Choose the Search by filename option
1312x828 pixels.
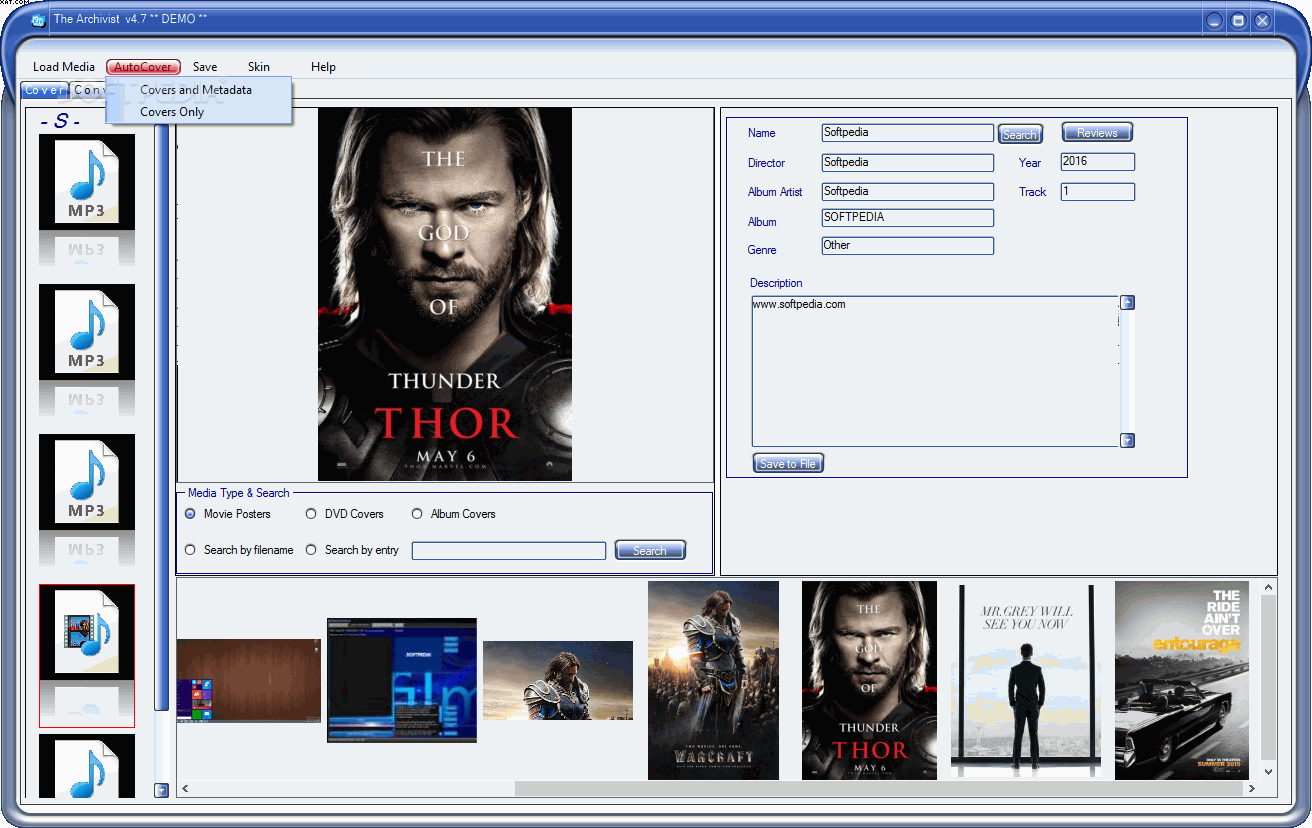coord(190,550)
